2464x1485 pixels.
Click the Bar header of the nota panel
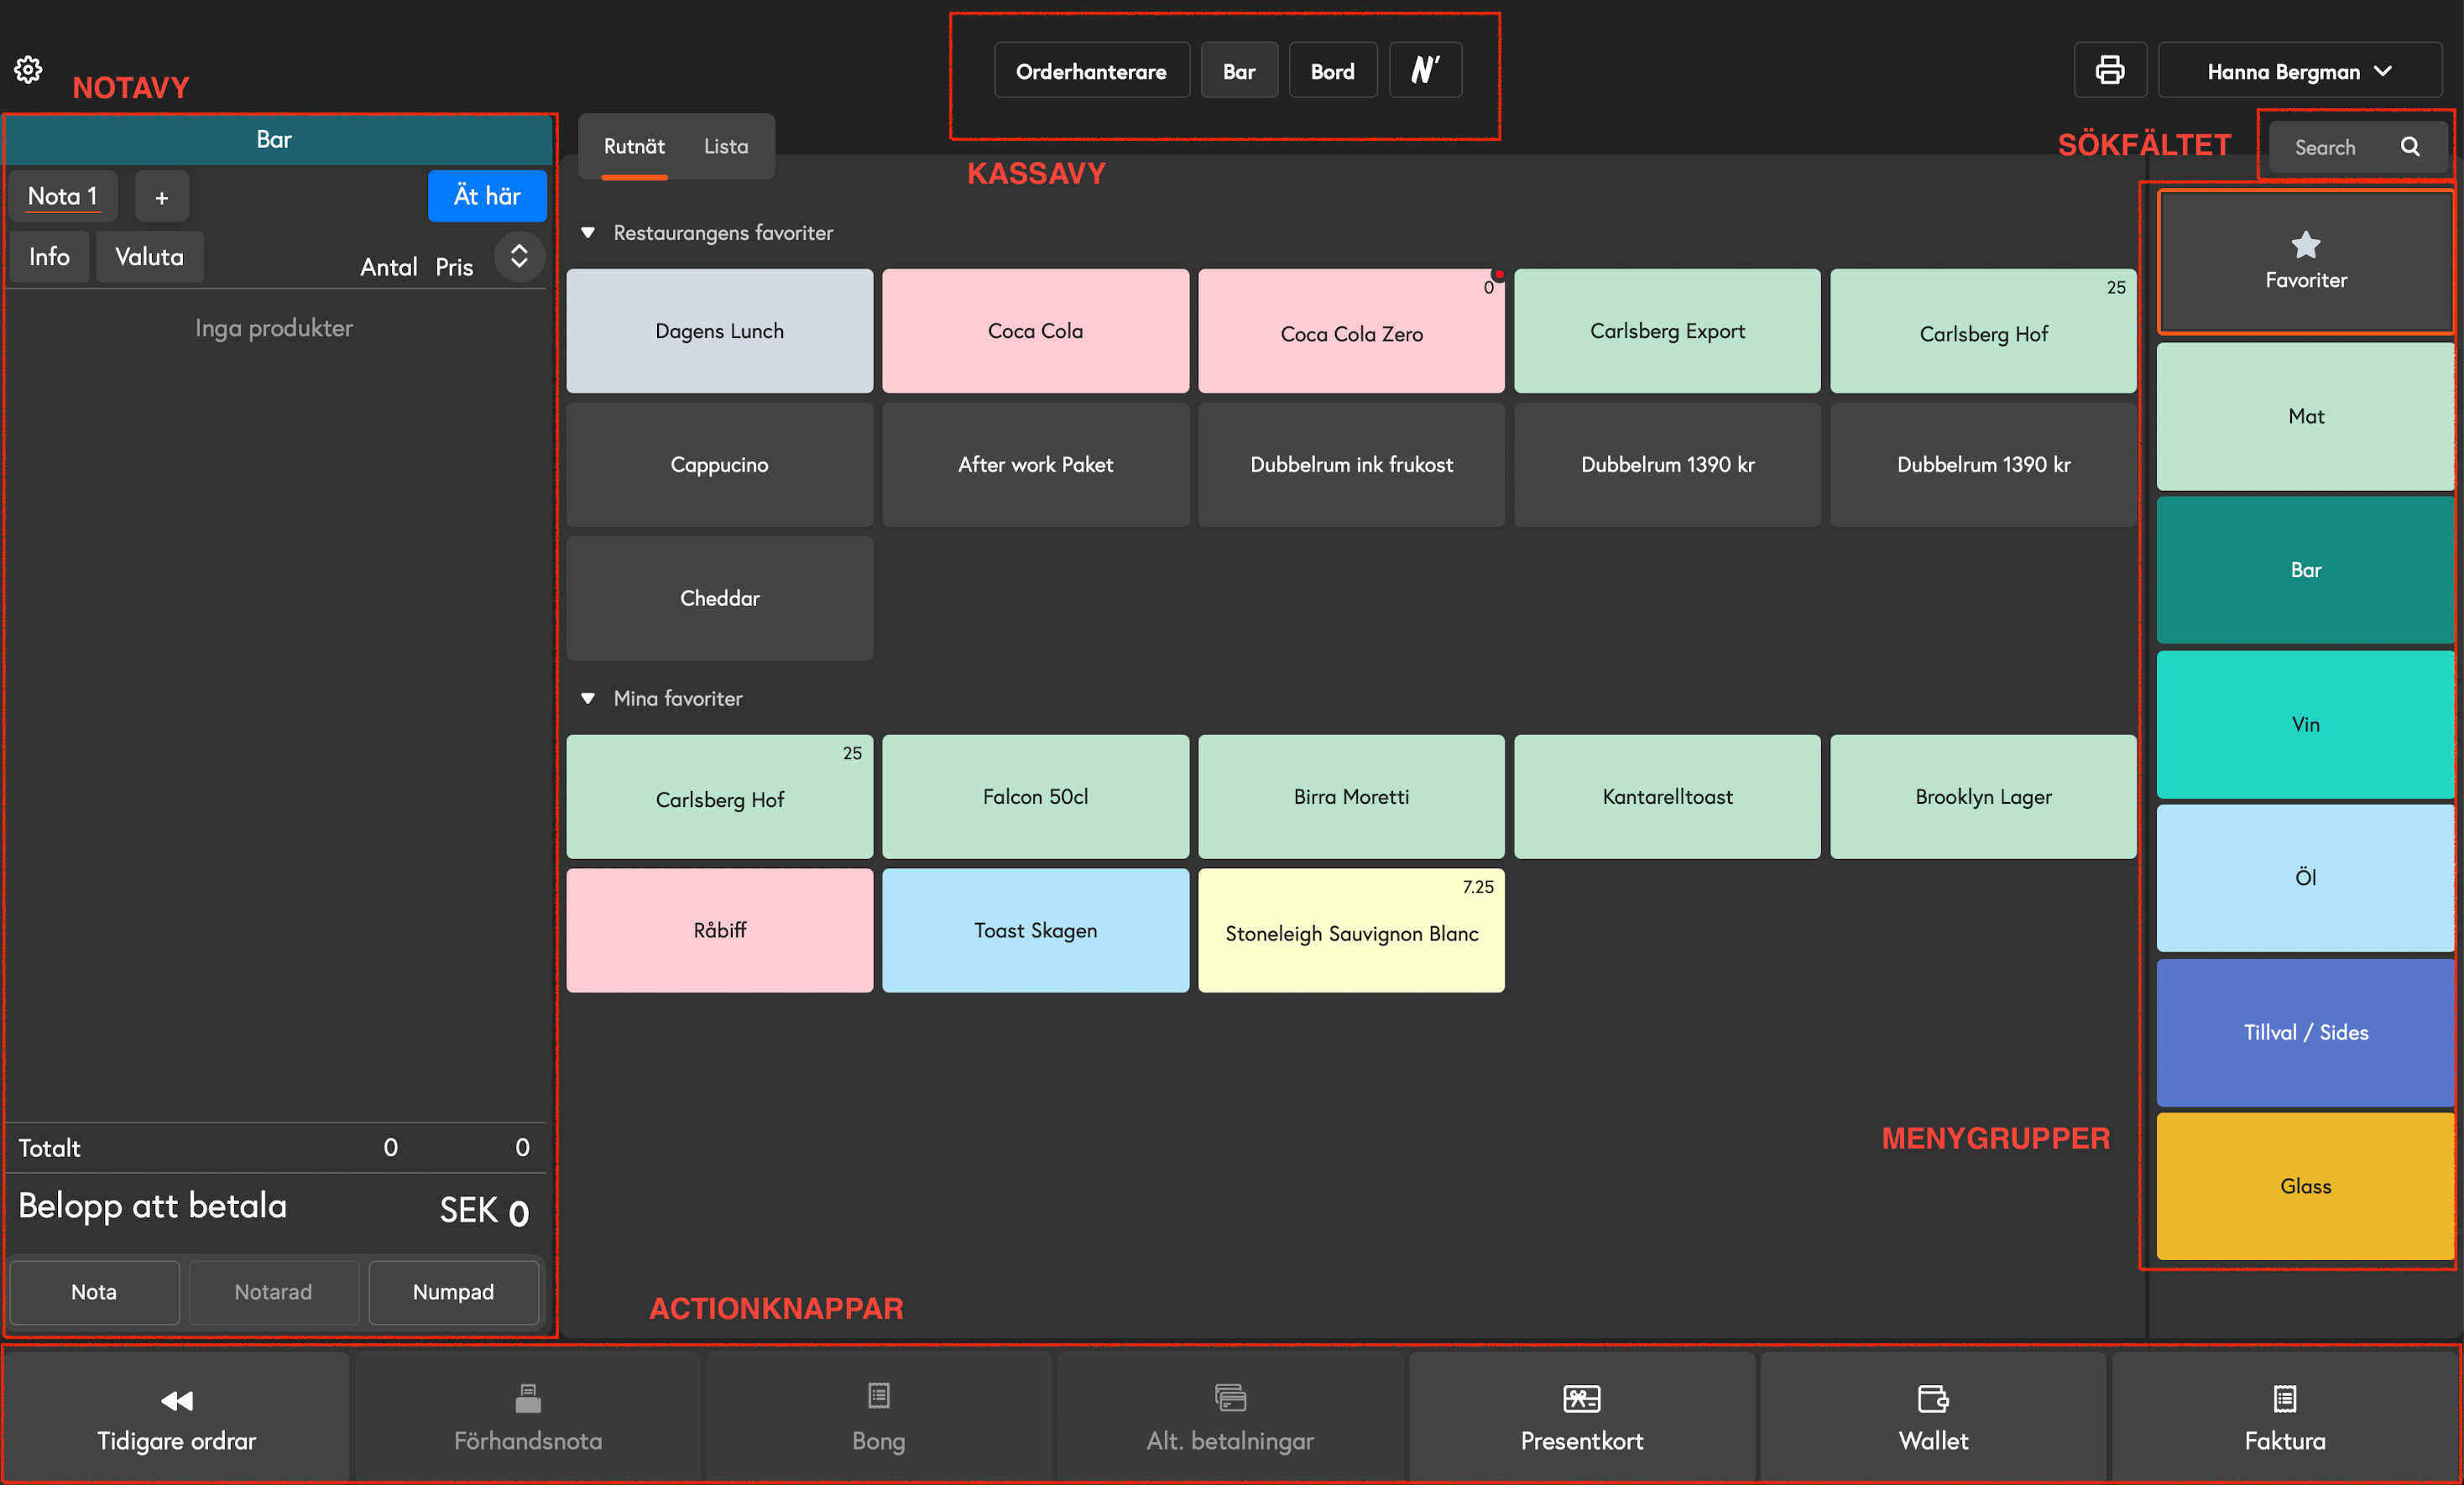click(x=278, y=139)
